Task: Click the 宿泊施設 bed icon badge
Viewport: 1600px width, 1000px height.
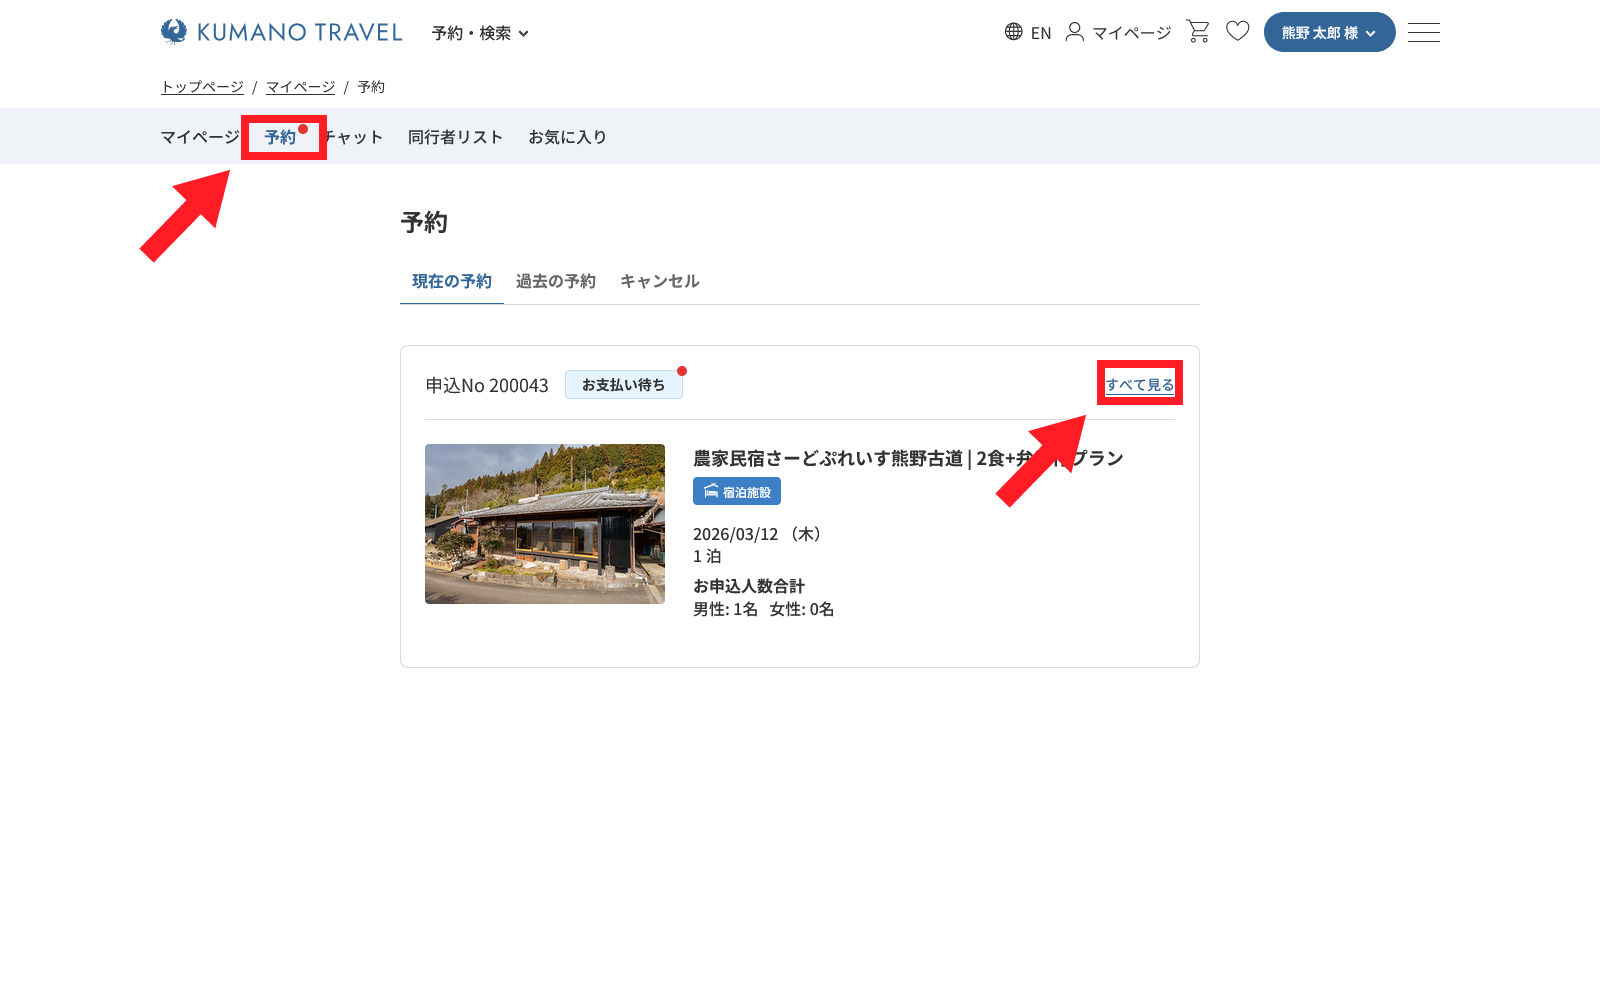Action: 736,491
